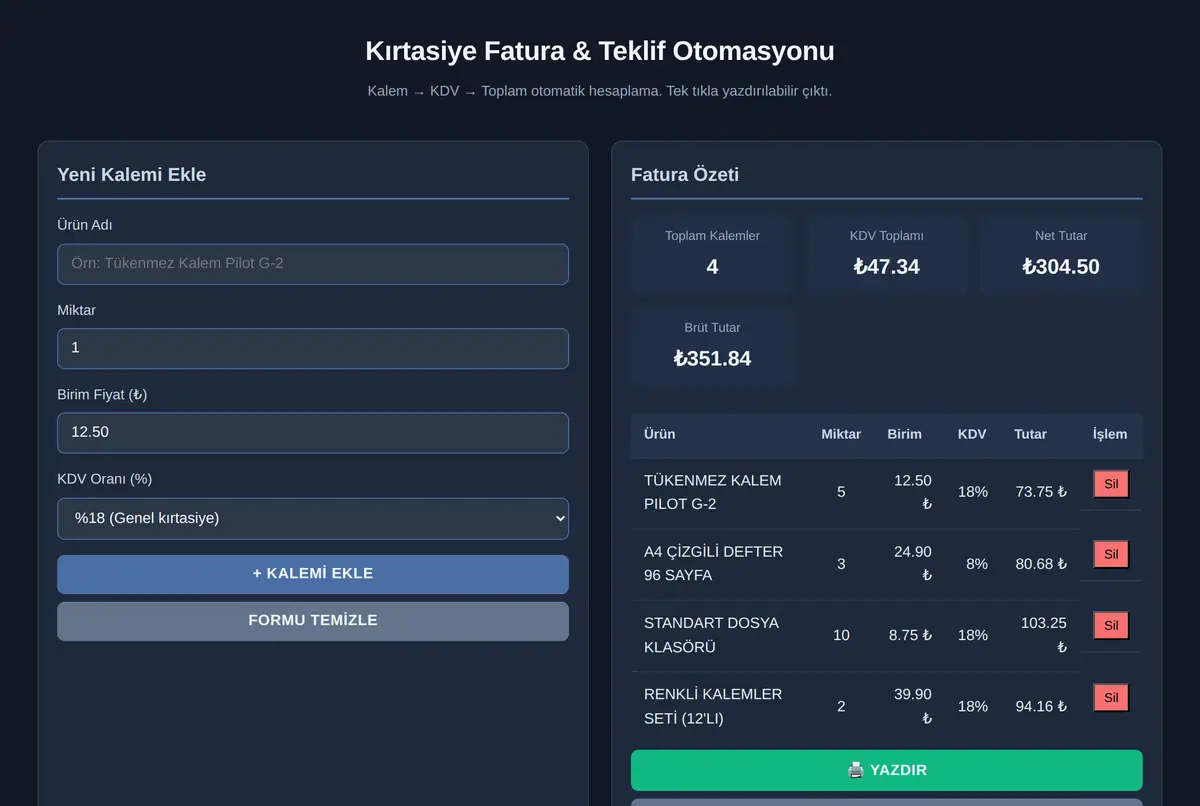Click the 39.90 ₺ unit price cell
The width and height of the screenshot is (1200, 806).
click(x=910, y=706)
